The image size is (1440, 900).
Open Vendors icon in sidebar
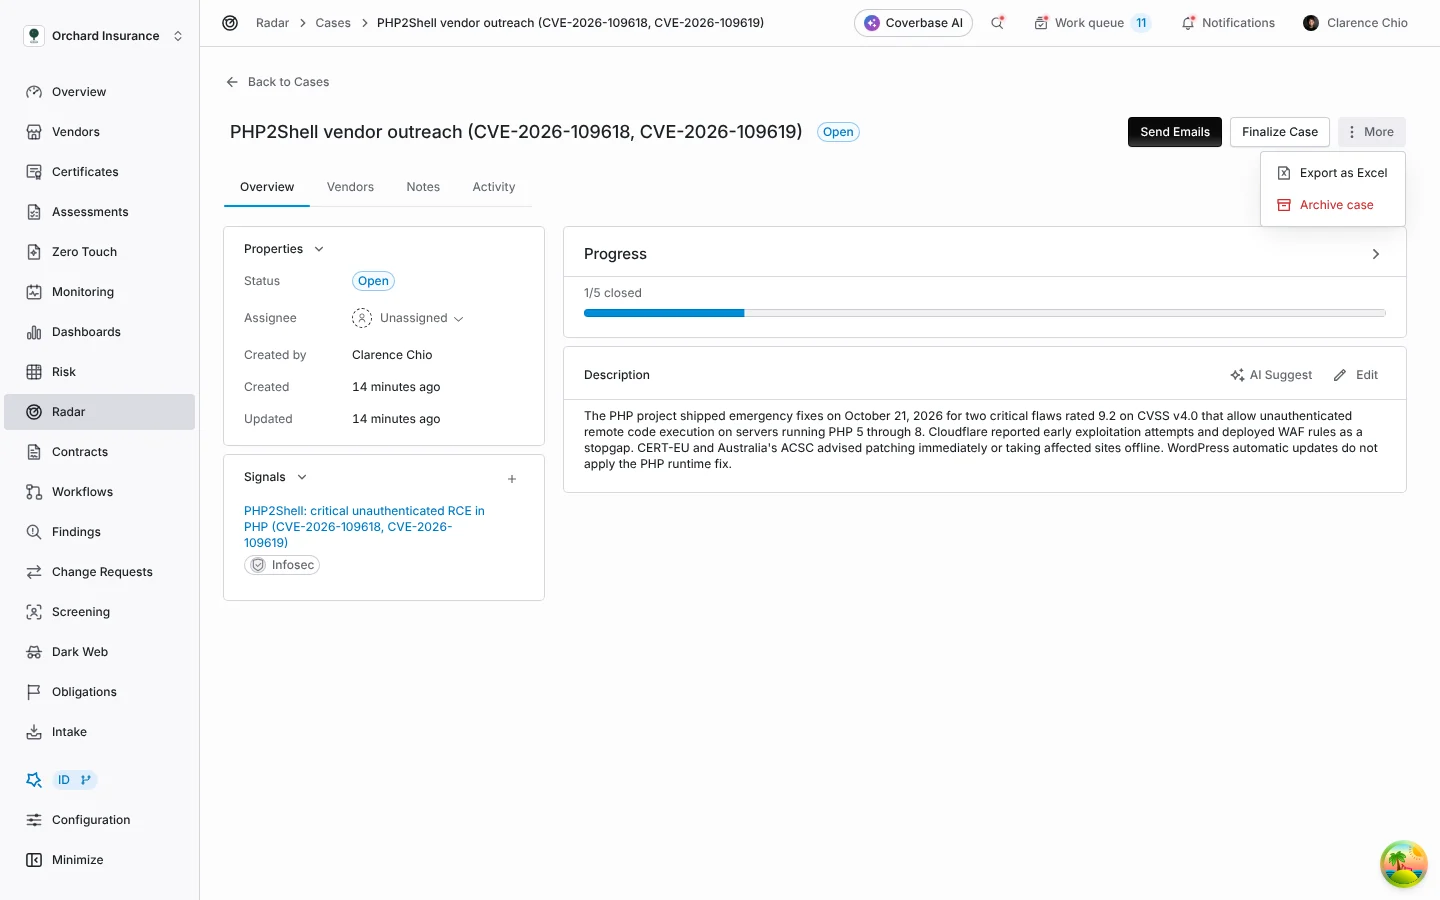click(x=34, y=132)
